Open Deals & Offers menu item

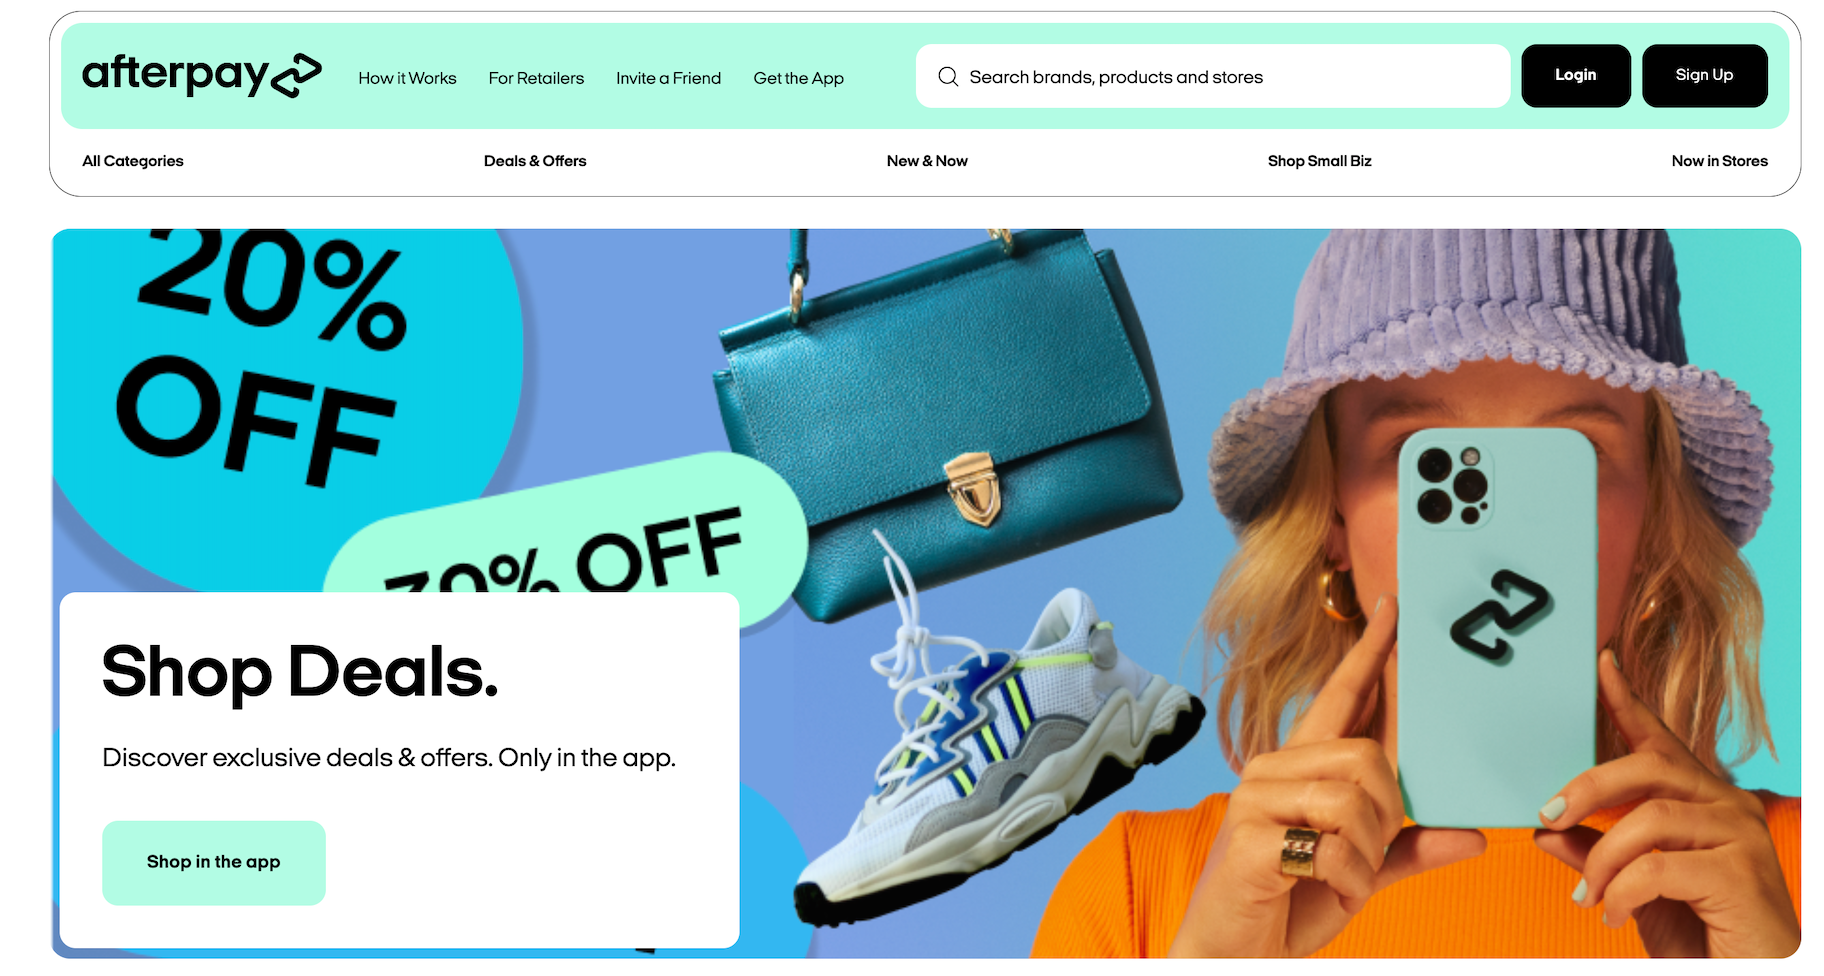click(x=535, y=161)
